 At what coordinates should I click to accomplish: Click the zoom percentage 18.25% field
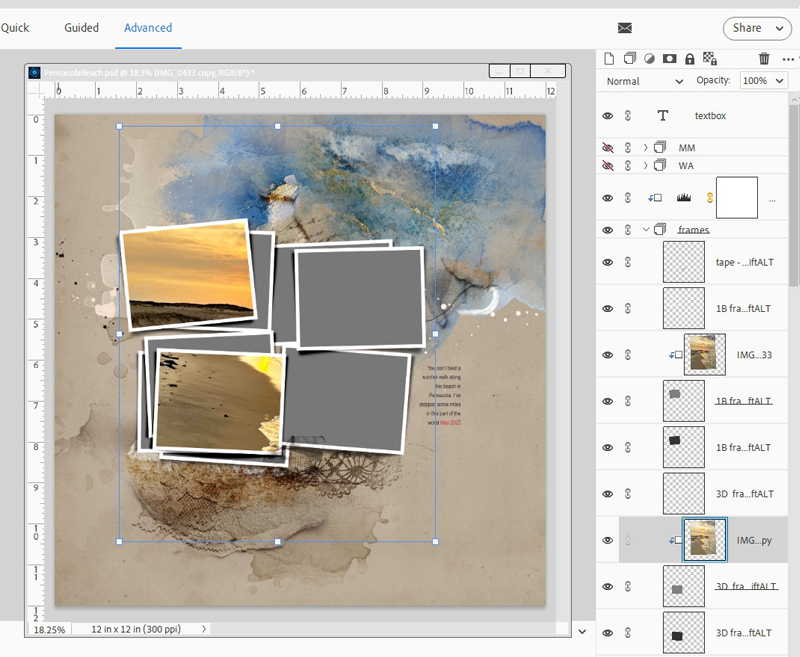pyautogui.click(x=49, y=629)
